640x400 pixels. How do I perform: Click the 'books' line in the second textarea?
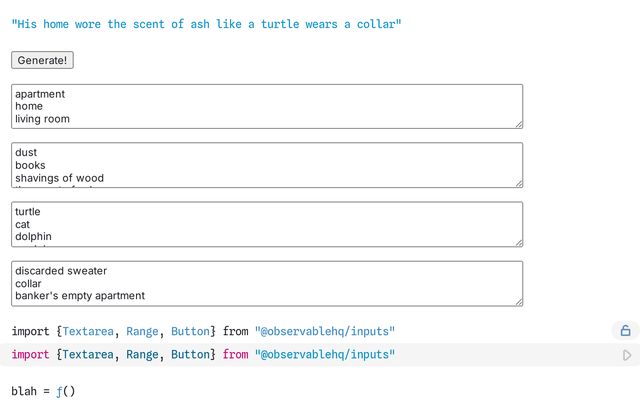30,165
